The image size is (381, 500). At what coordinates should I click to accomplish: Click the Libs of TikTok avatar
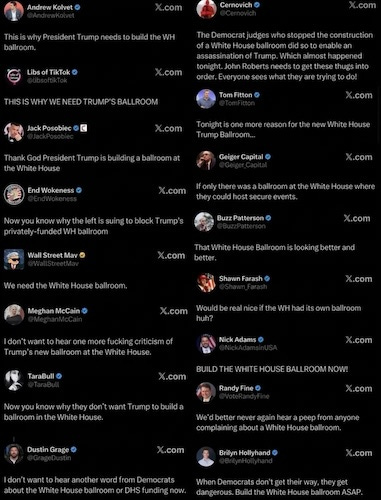[14, 76]
